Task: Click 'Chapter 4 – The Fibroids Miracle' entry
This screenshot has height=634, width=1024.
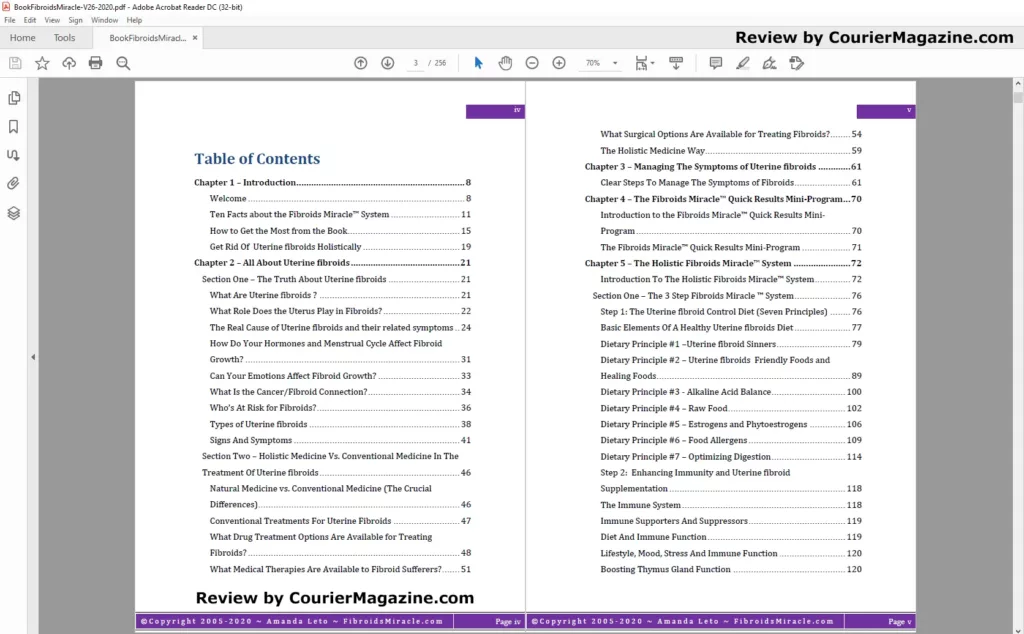Action: [723, 199]
